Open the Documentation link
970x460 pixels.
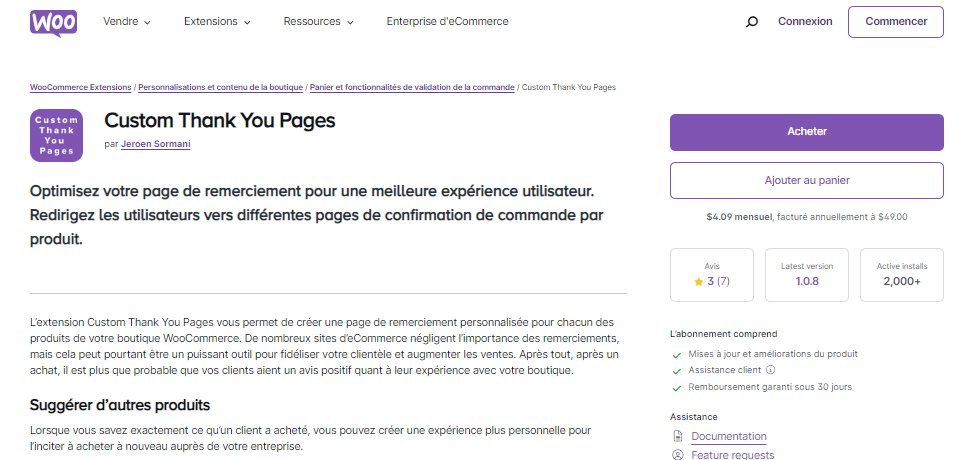click(x=729, y=437)
